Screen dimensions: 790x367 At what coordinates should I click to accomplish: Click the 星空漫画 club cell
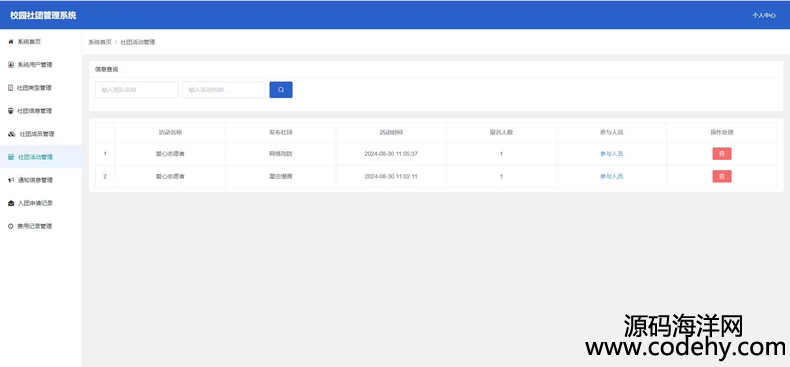(281, 176)
